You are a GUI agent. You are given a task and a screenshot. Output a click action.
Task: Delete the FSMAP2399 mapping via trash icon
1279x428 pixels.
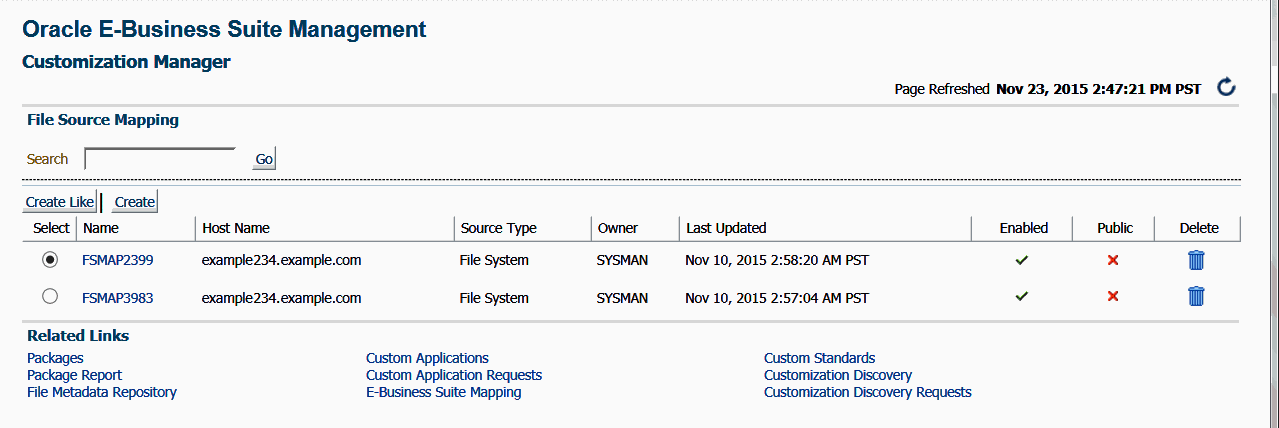[1196, 260]
